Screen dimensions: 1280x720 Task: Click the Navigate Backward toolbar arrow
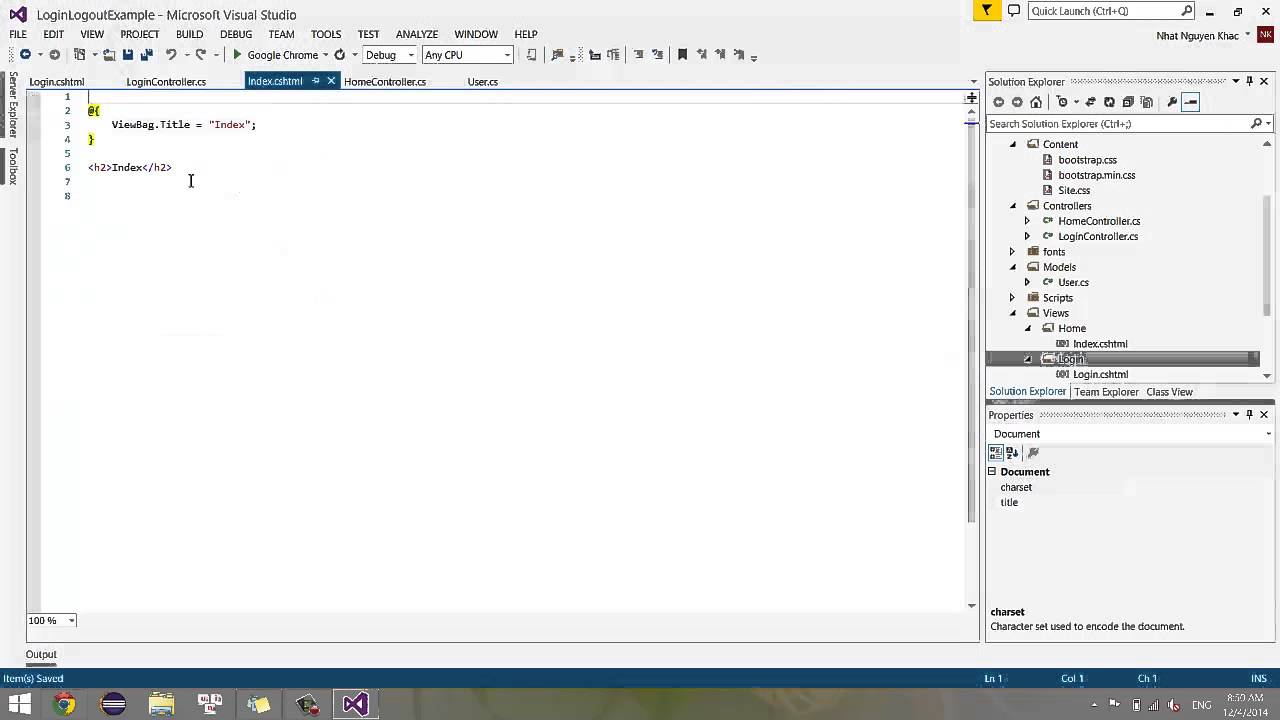tap(25, 55)
